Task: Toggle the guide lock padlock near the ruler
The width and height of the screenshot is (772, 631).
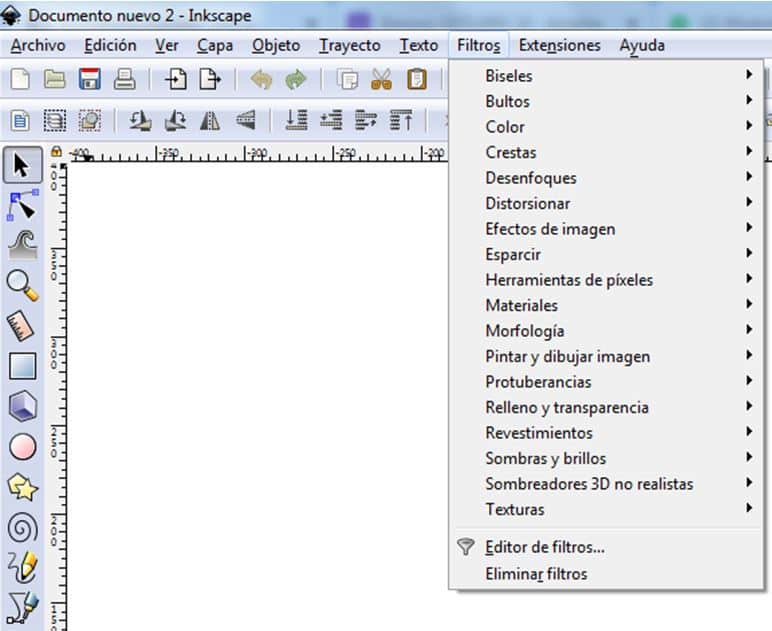Action: [57, 151]
